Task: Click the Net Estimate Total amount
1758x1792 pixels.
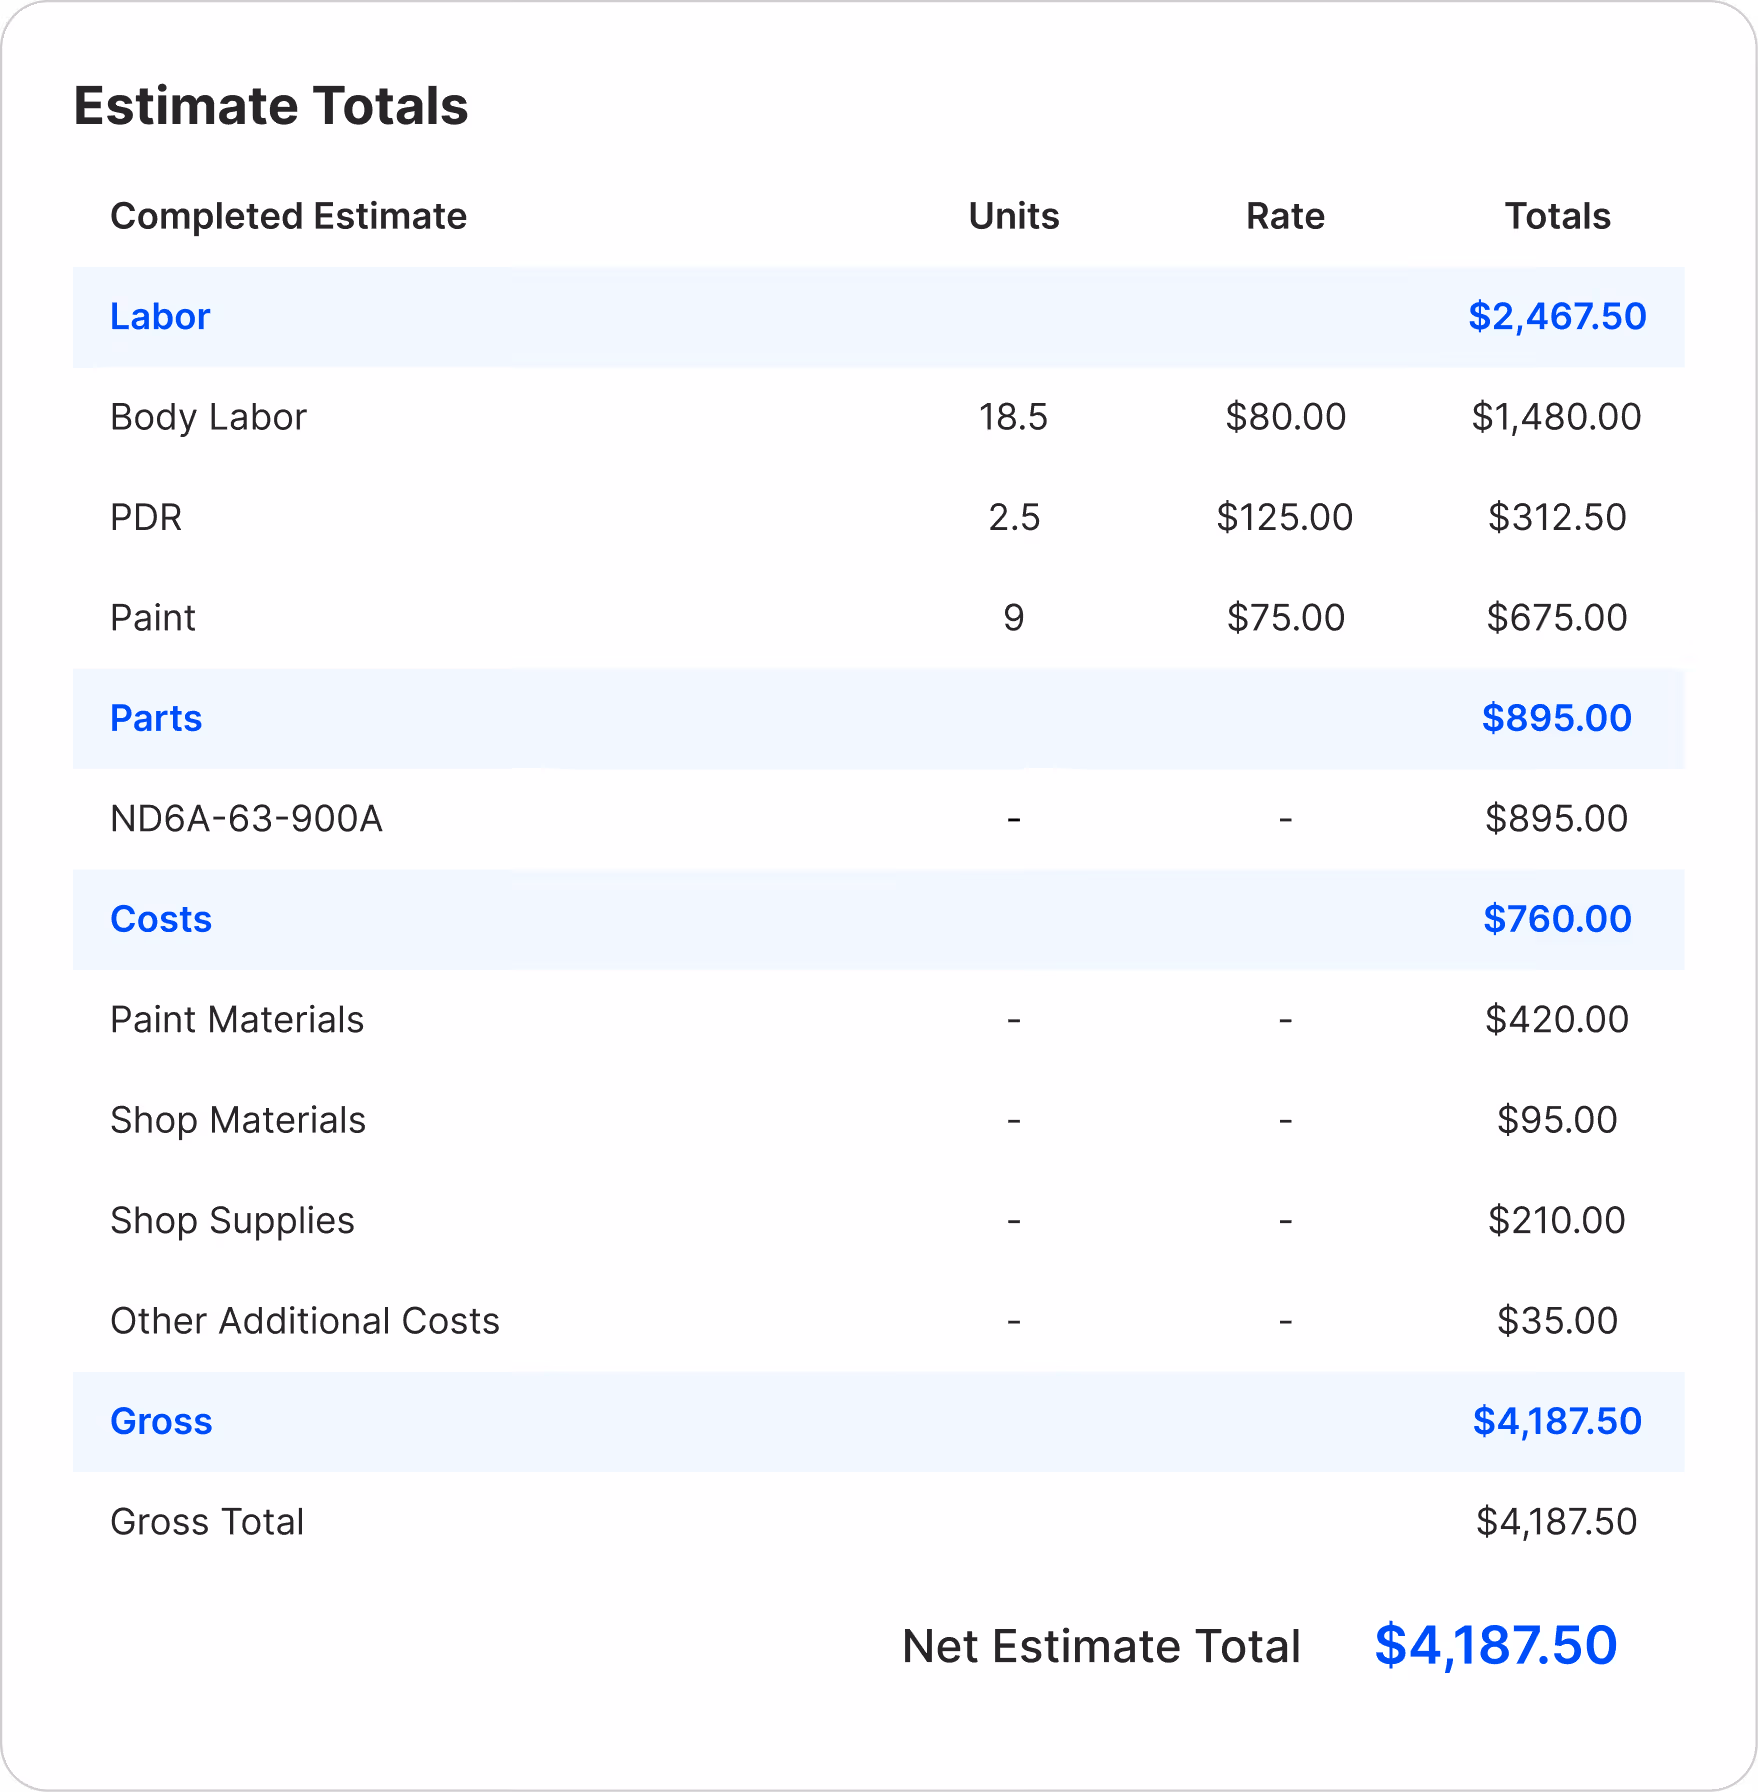Action: [x=1496, y=1646]
